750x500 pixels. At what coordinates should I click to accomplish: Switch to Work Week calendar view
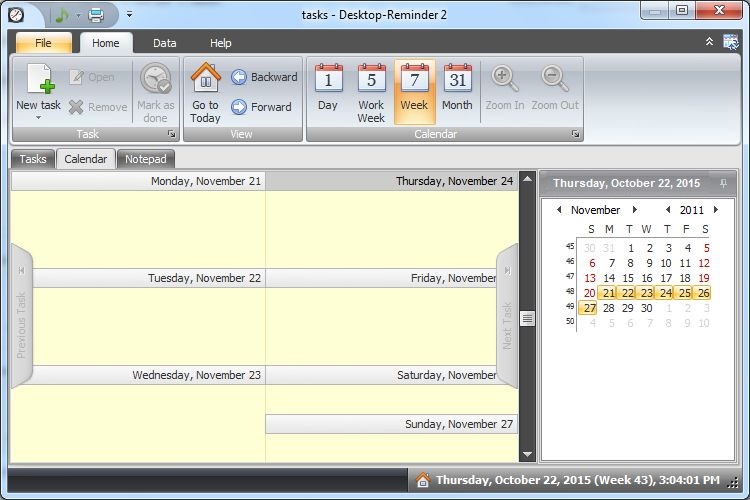click(371, 92)
